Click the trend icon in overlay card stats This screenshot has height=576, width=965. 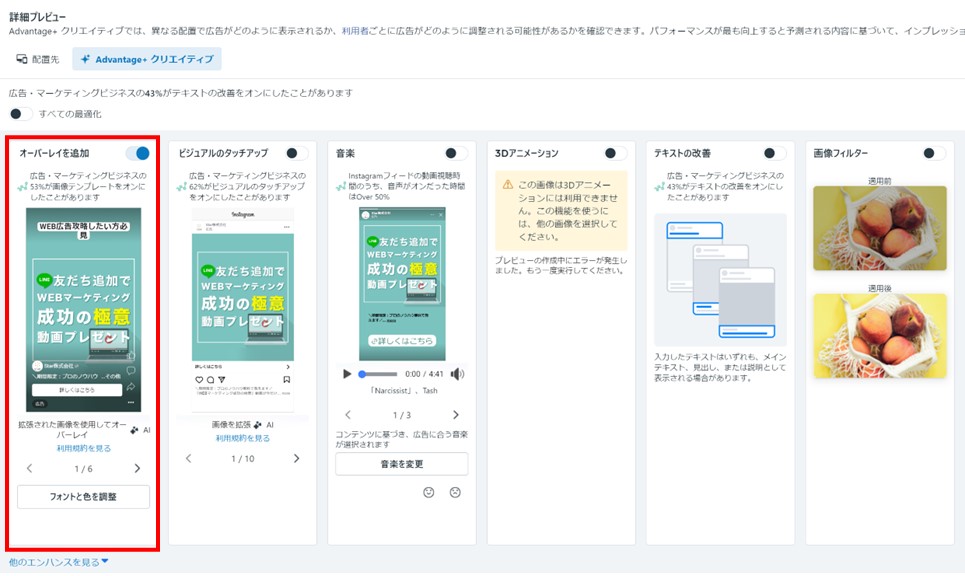[23, 186]
